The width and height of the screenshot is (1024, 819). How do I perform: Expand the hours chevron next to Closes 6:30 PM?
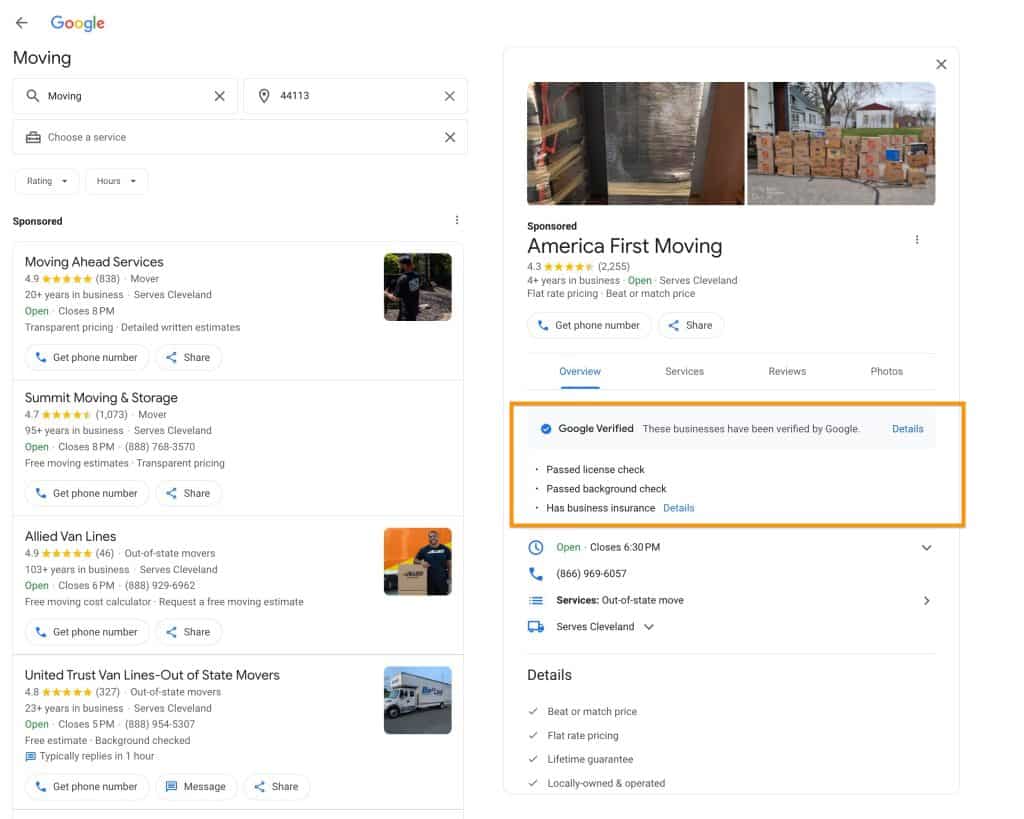coord(926,547)
